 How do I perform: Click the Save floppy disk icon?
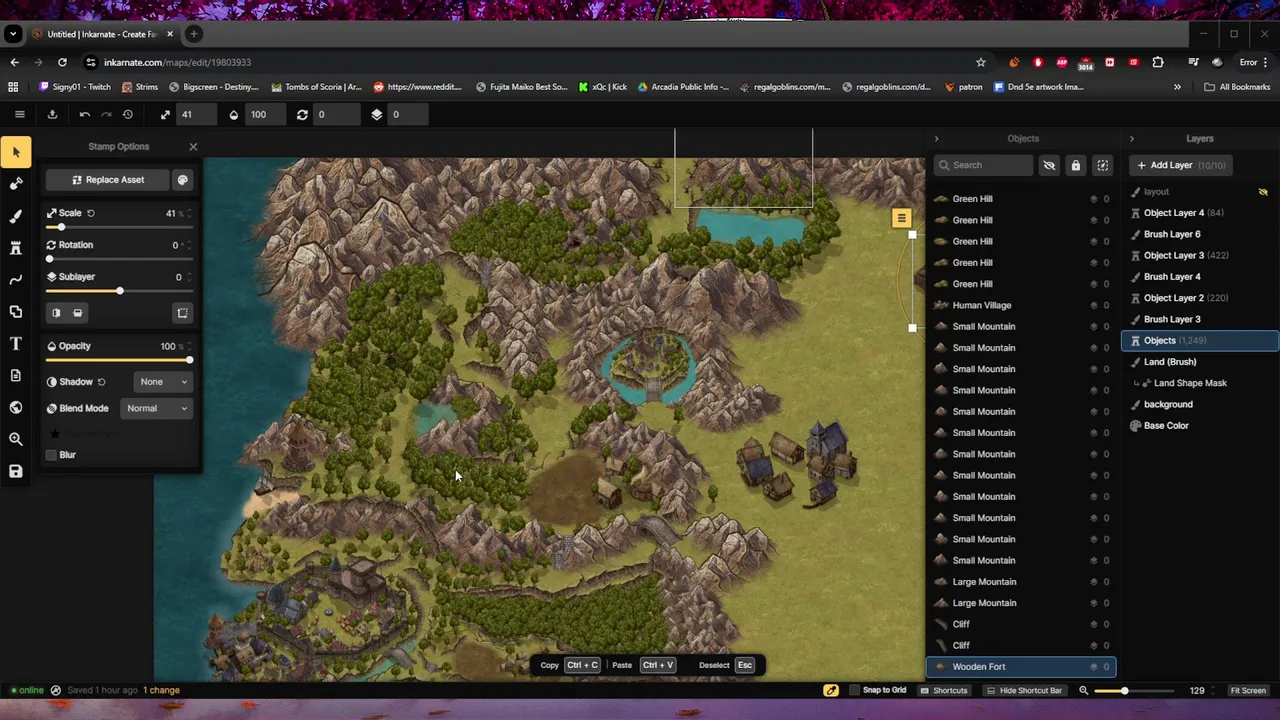click(x=16, y=471)
